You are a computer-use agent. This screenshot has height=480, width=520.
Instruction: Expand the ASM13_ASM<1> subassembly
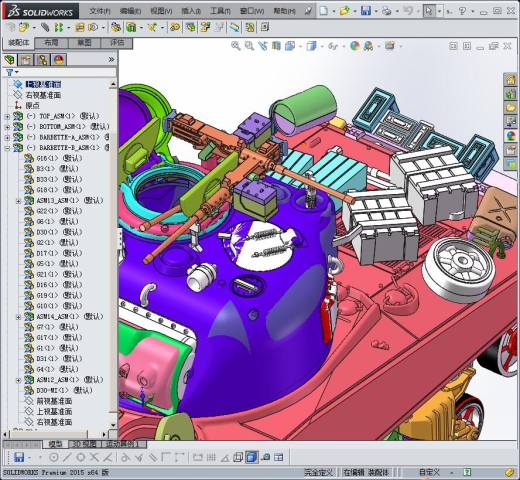click(18, 201)
